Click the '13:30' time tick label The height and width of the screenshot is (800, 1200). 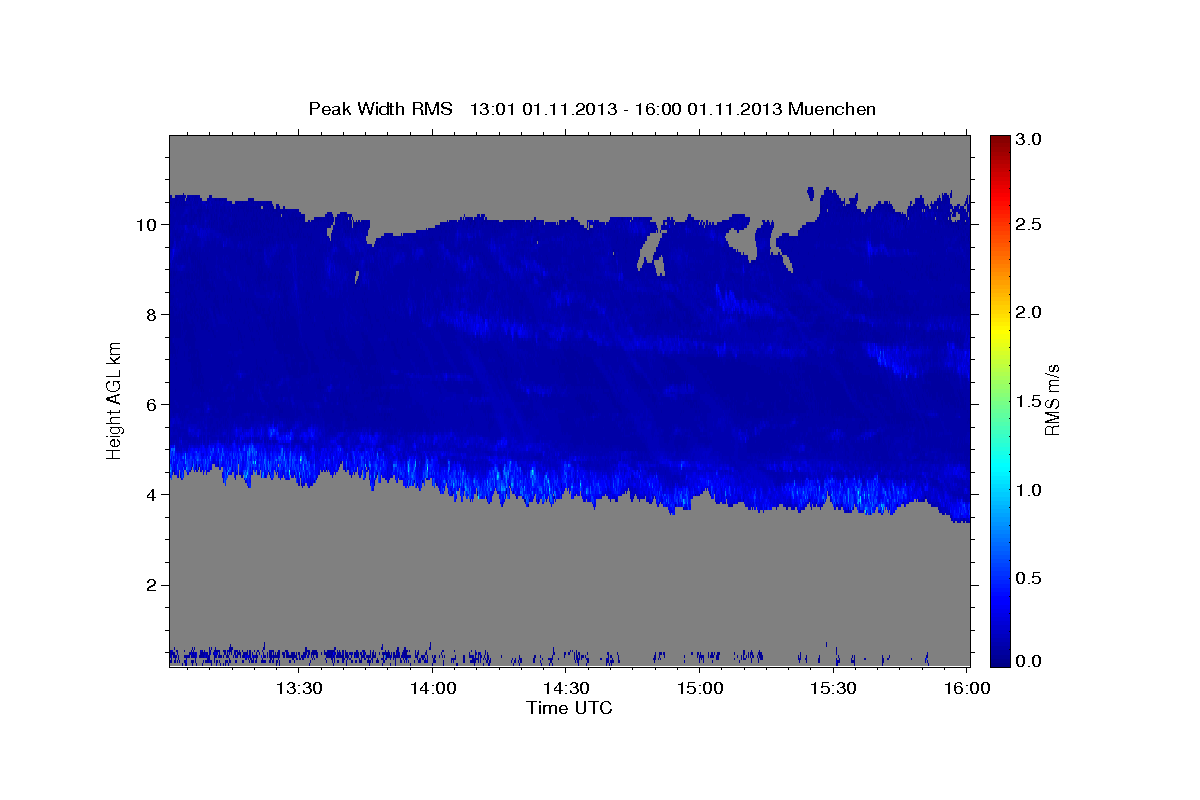click(x=299, y=688)
